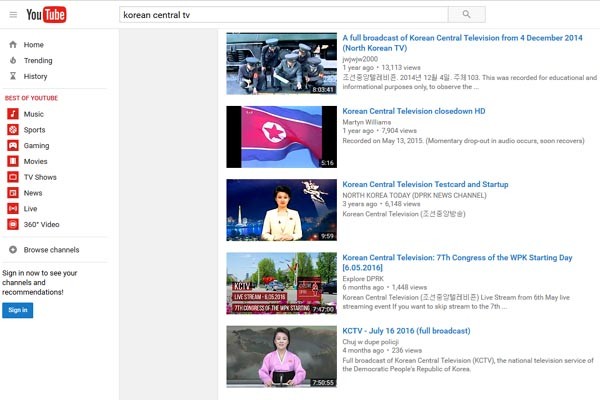Open Sports channel link

pyautogui.click(x=34, y=130)
